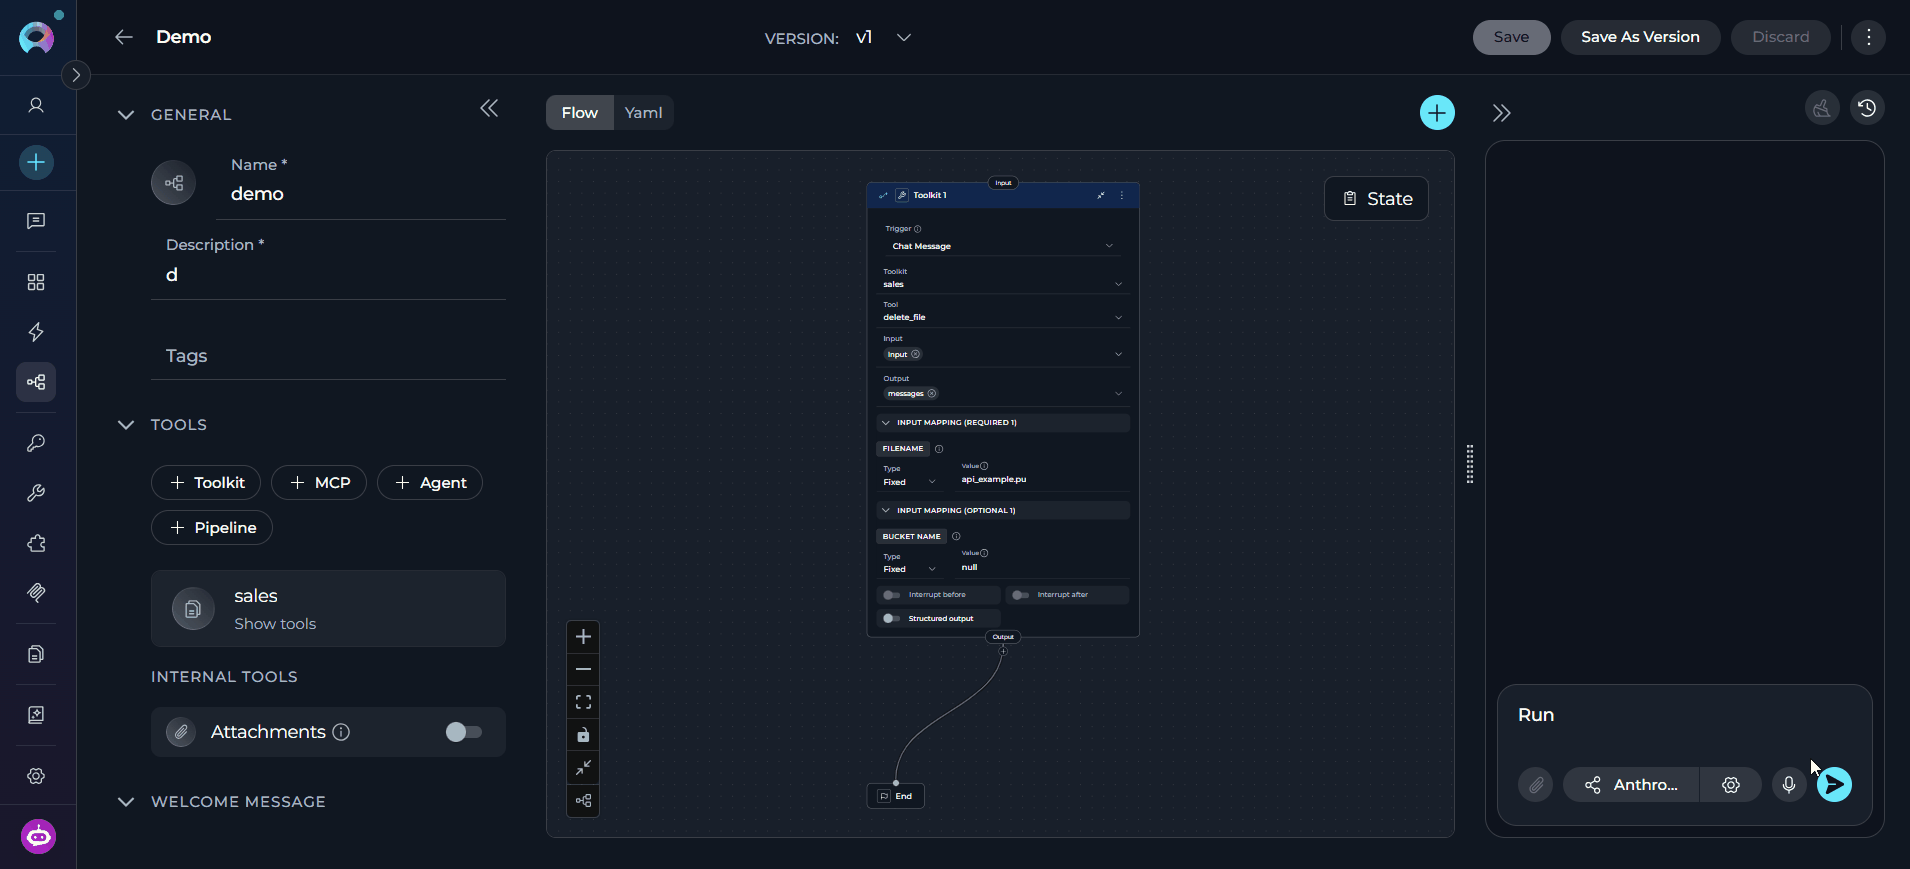Open model settings gear in chat
This screenshot has height=869, width=1910.
point(1731,785)
